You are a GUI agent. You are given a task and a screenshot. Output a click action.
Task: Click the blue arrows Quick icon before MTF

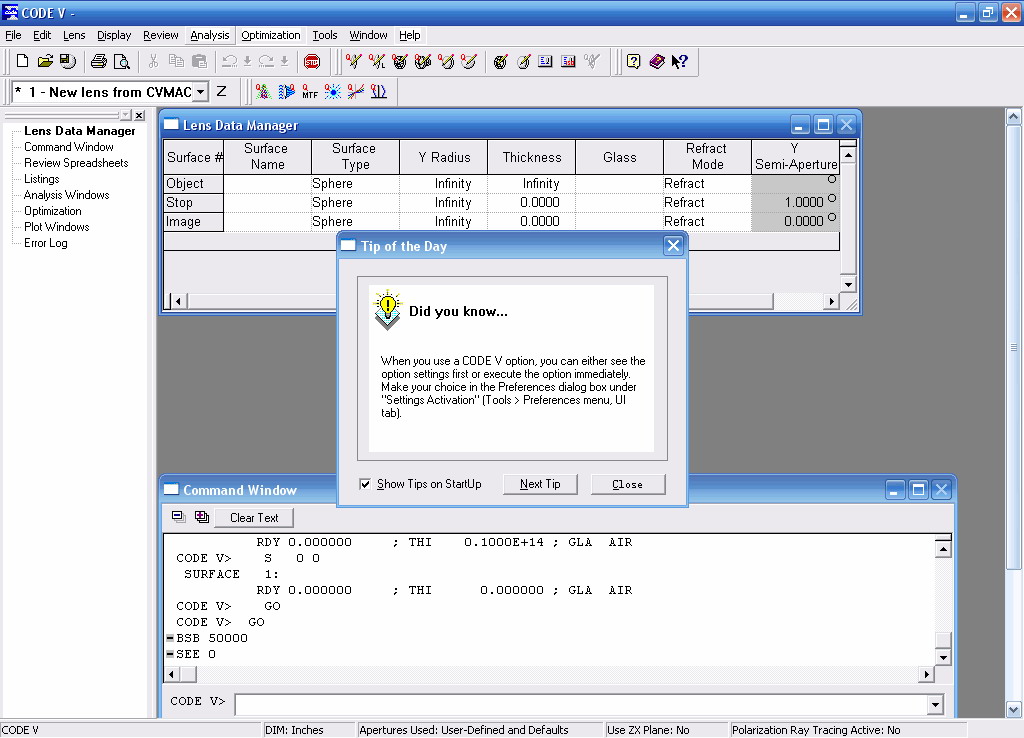point(286,92)
